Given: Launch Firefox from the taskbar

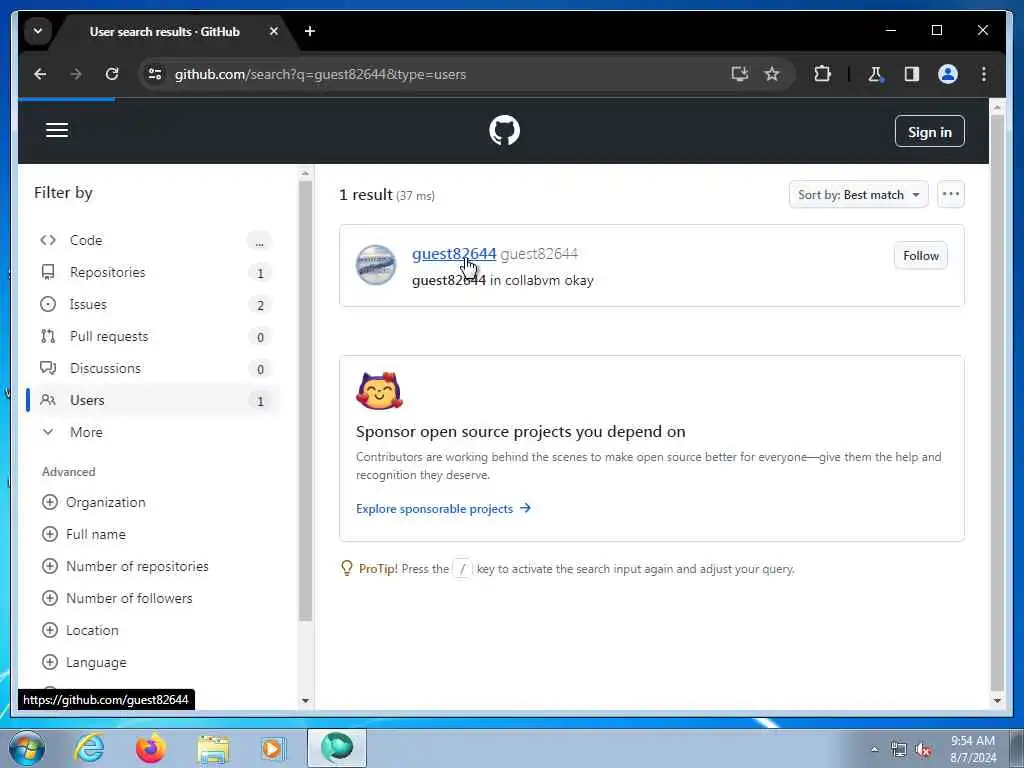Looking at the screenshot, I should pyautogui.click(x=150, y=748).
